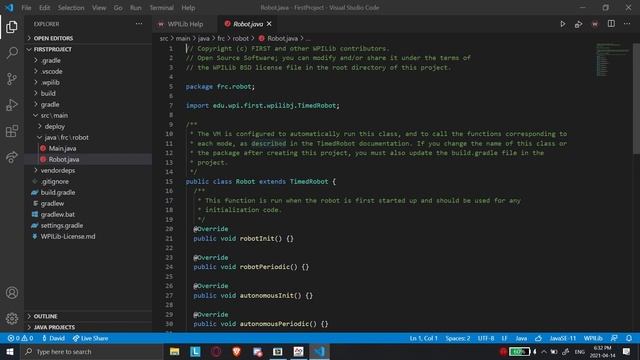Open the Extensions view
The width and height of the screenshot is (640, 360).
(x=12, y=131)
